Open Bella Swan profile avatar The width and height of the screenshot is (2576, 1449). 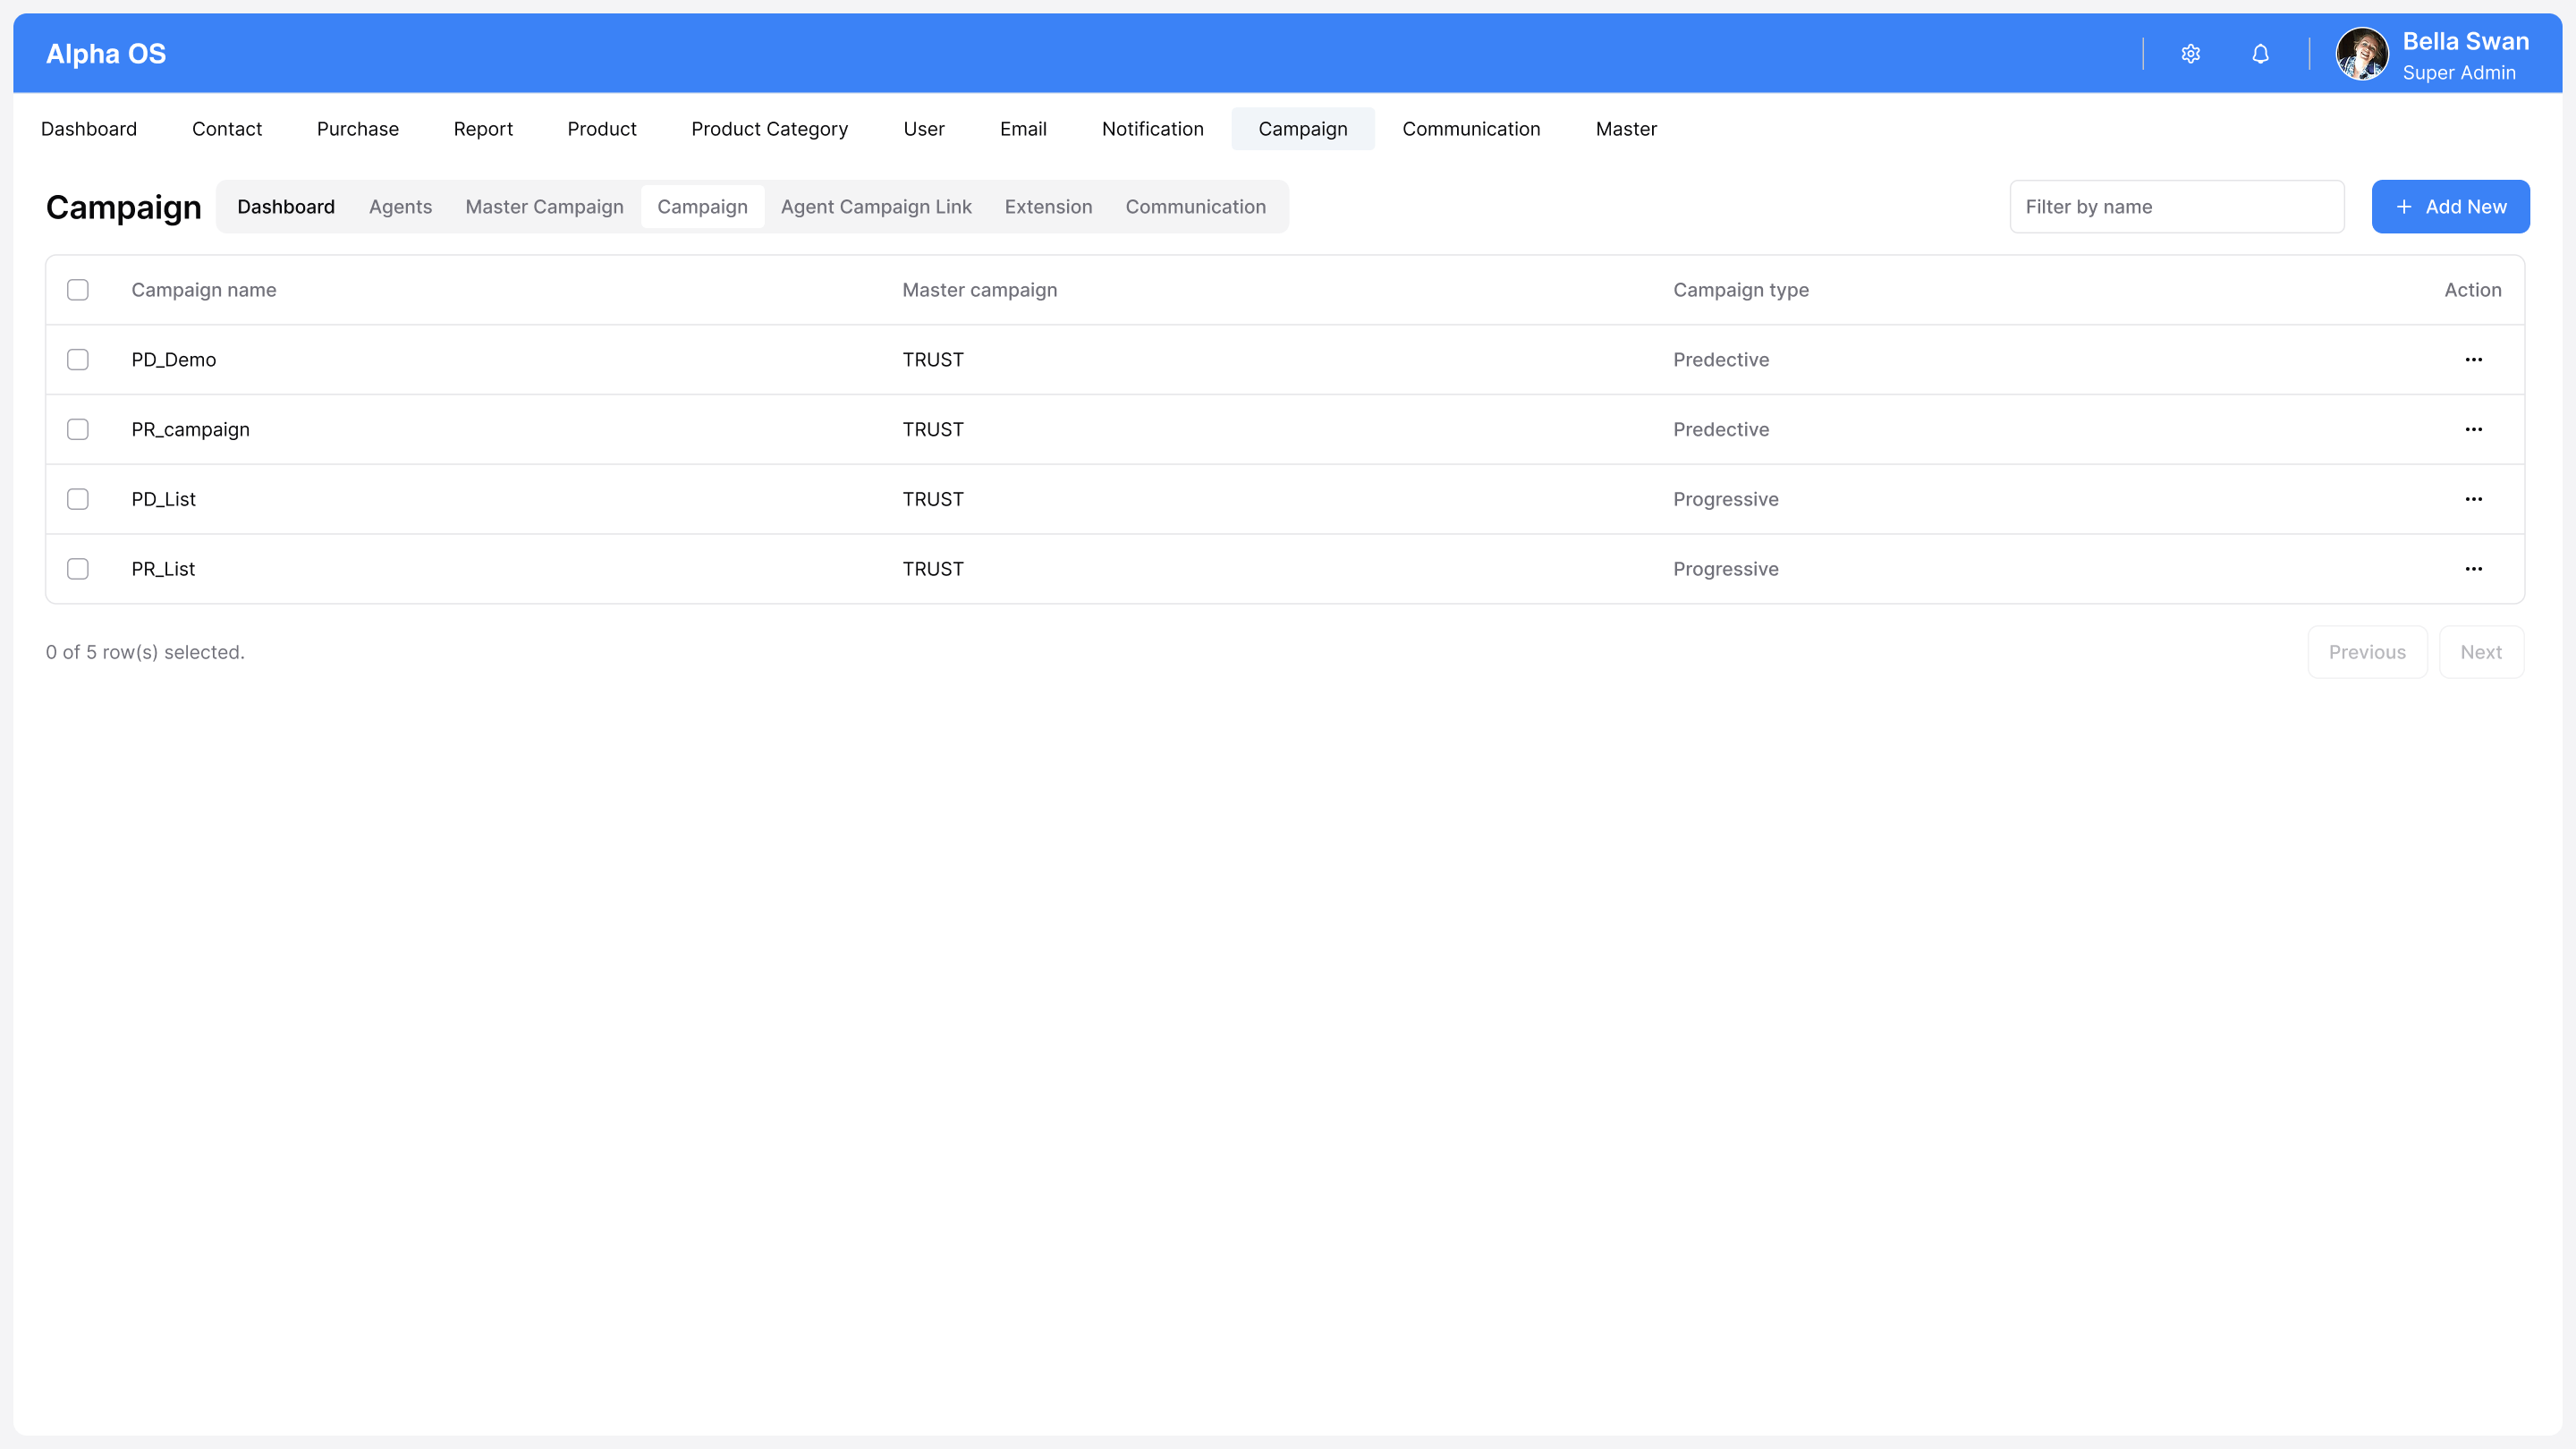tap(2362, 54)
